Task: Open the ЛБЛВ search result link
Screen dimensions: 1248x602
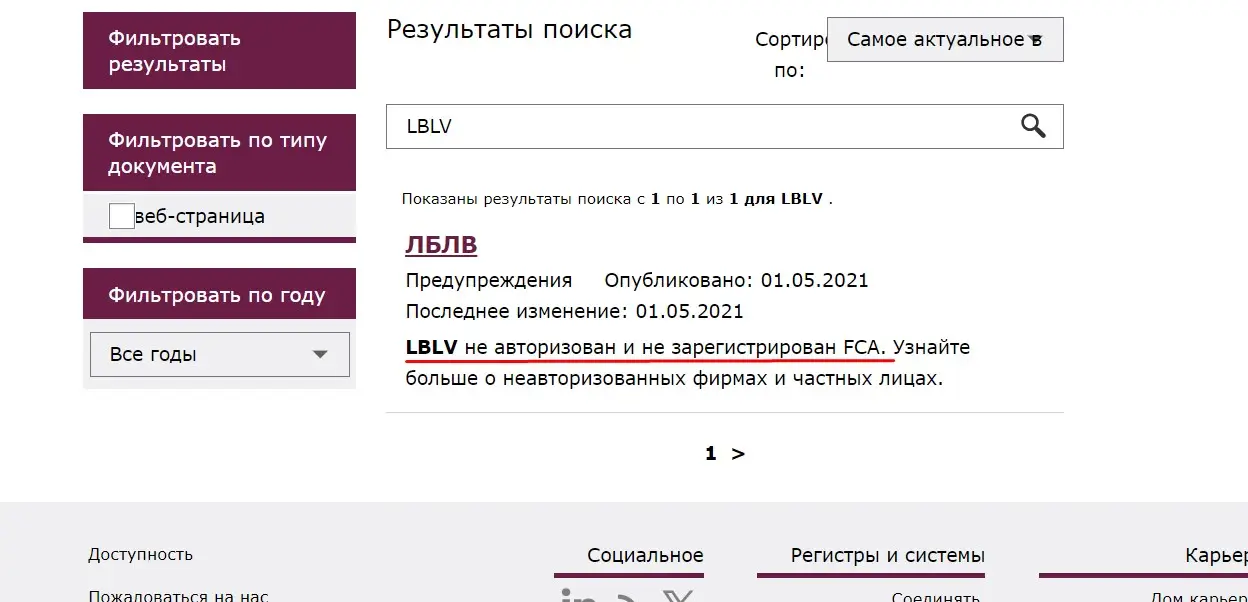Action: click(441, 245)
